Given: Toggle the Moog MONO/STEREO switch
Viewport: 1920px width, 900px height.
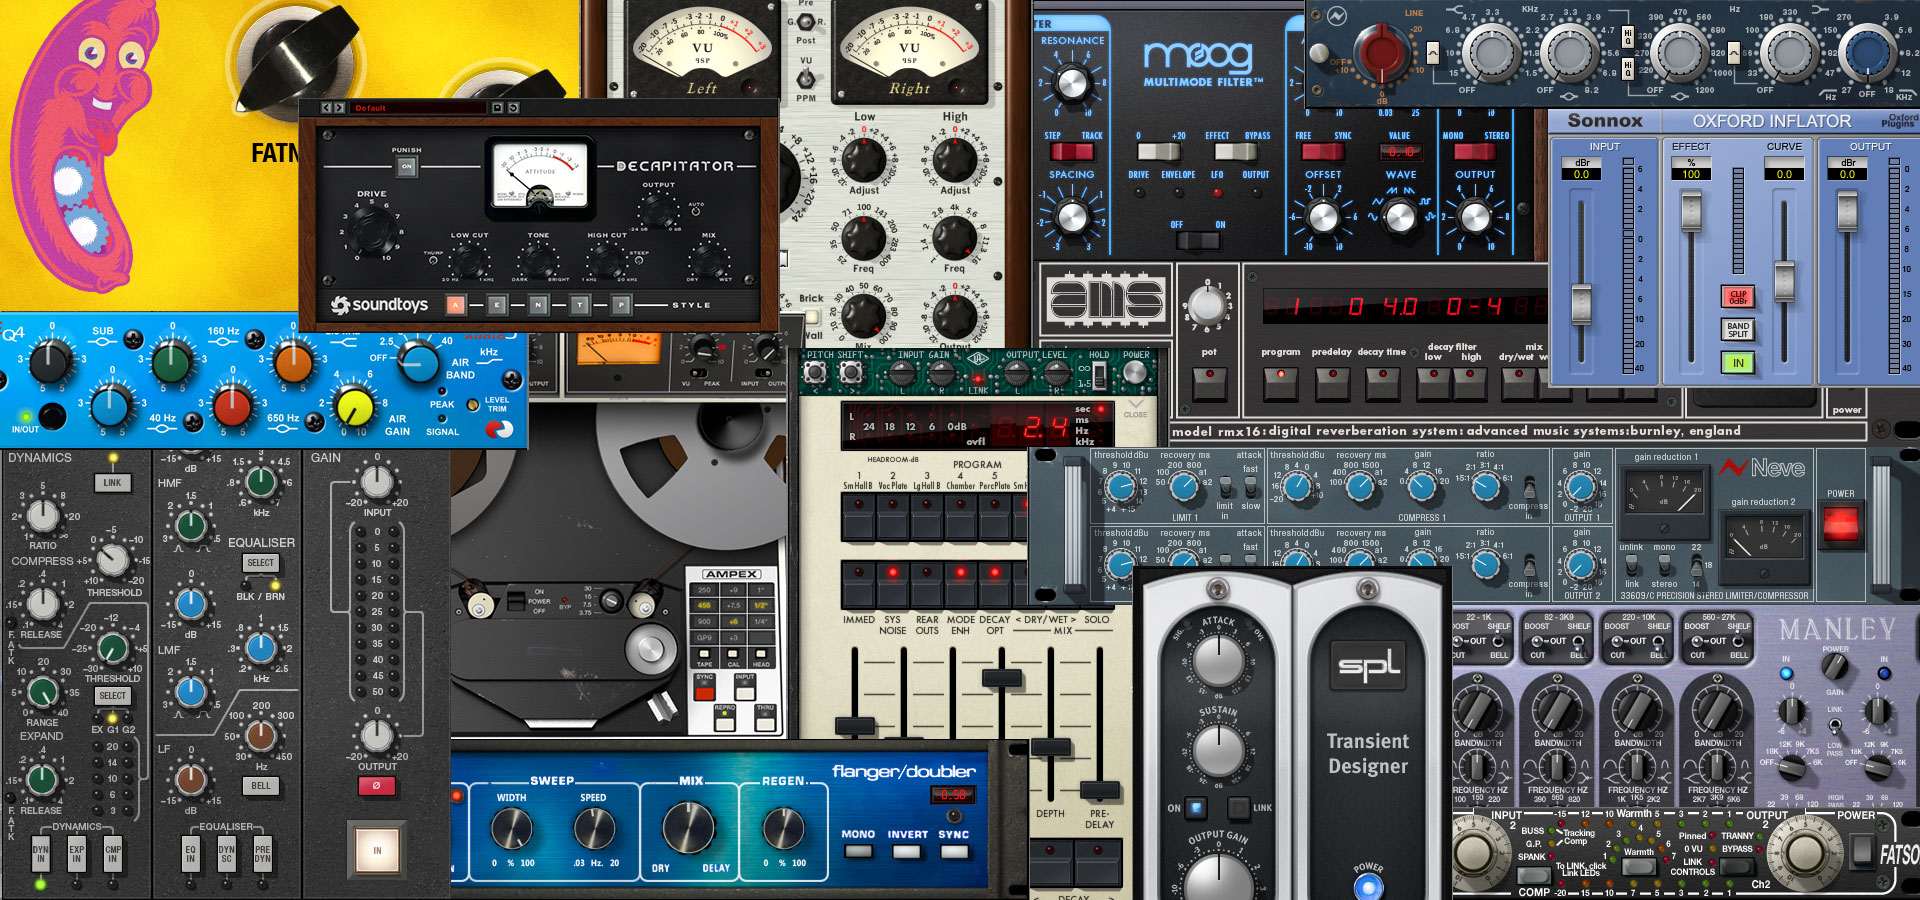Looking at the screenshot, I should (1474, 151).
